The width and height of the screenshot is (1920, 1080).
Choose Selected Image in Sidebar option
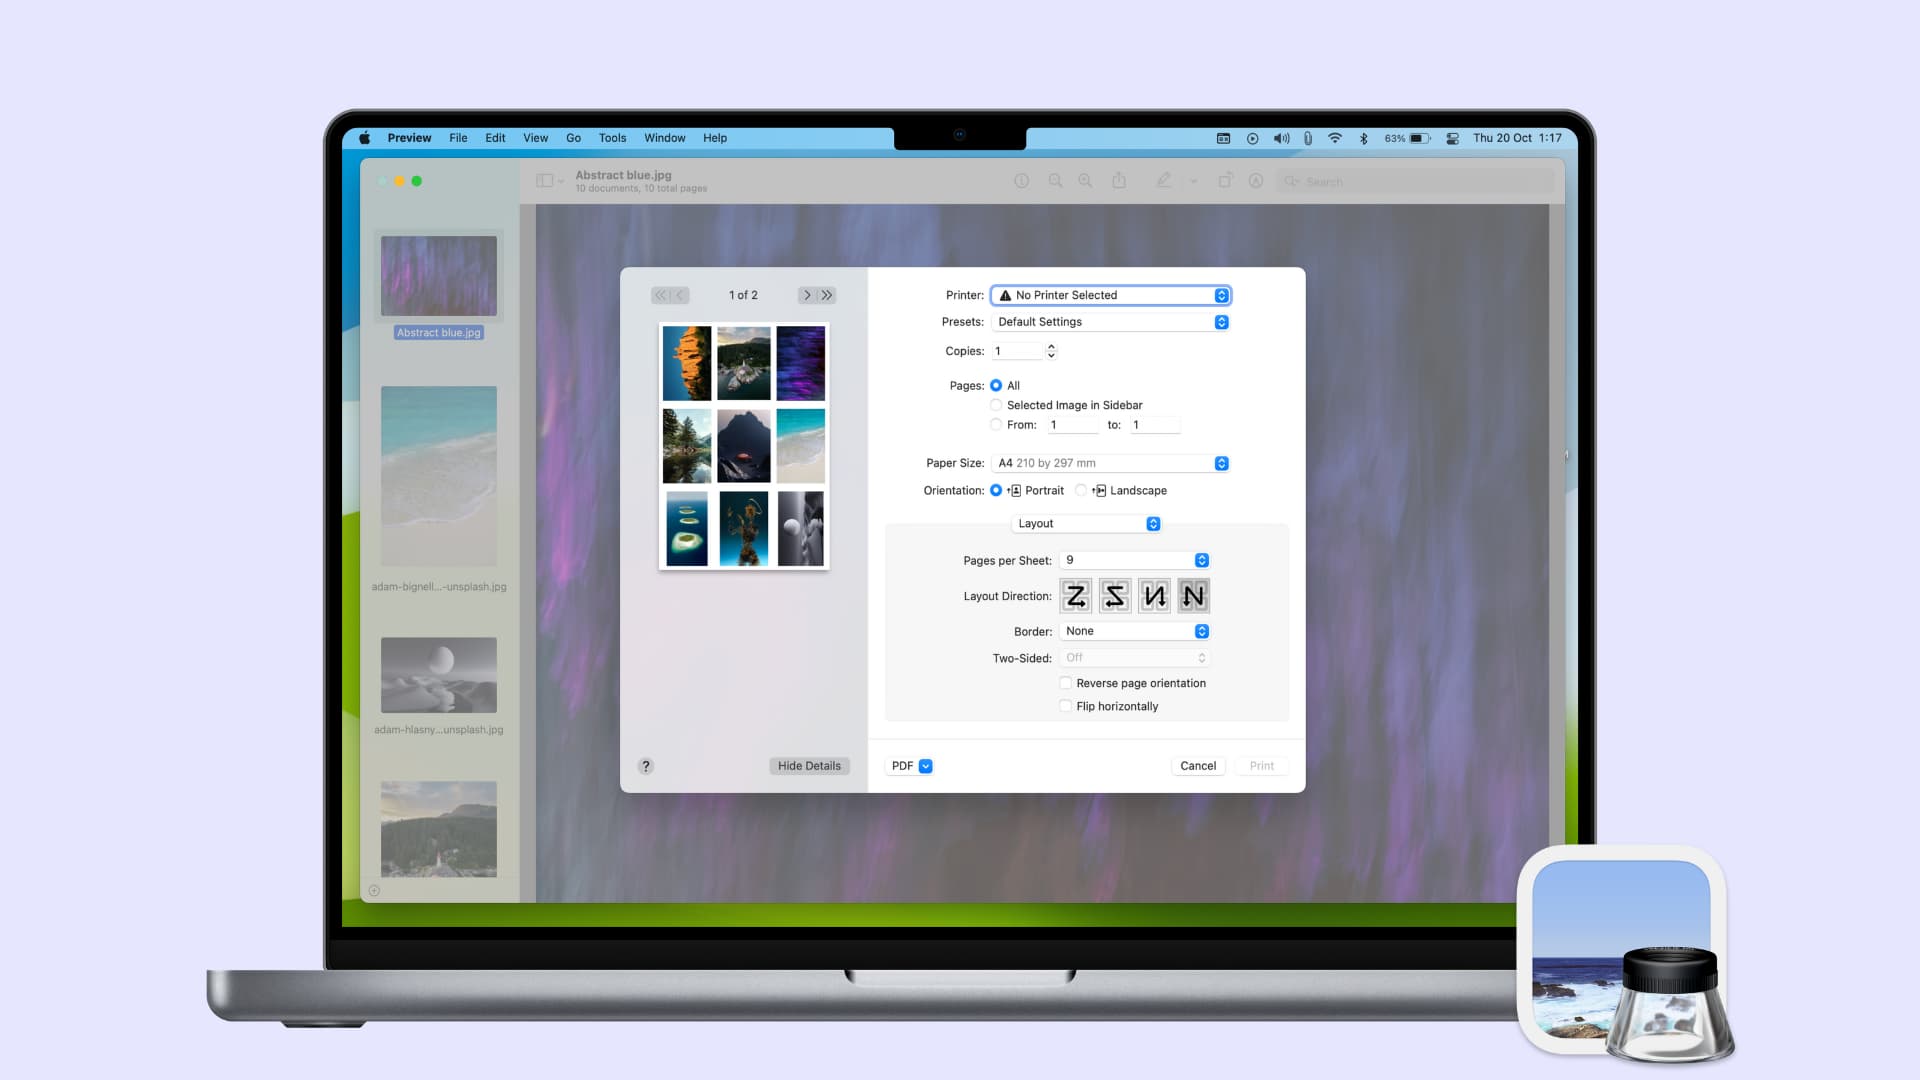pyautogui.click(x=996, y=405)
